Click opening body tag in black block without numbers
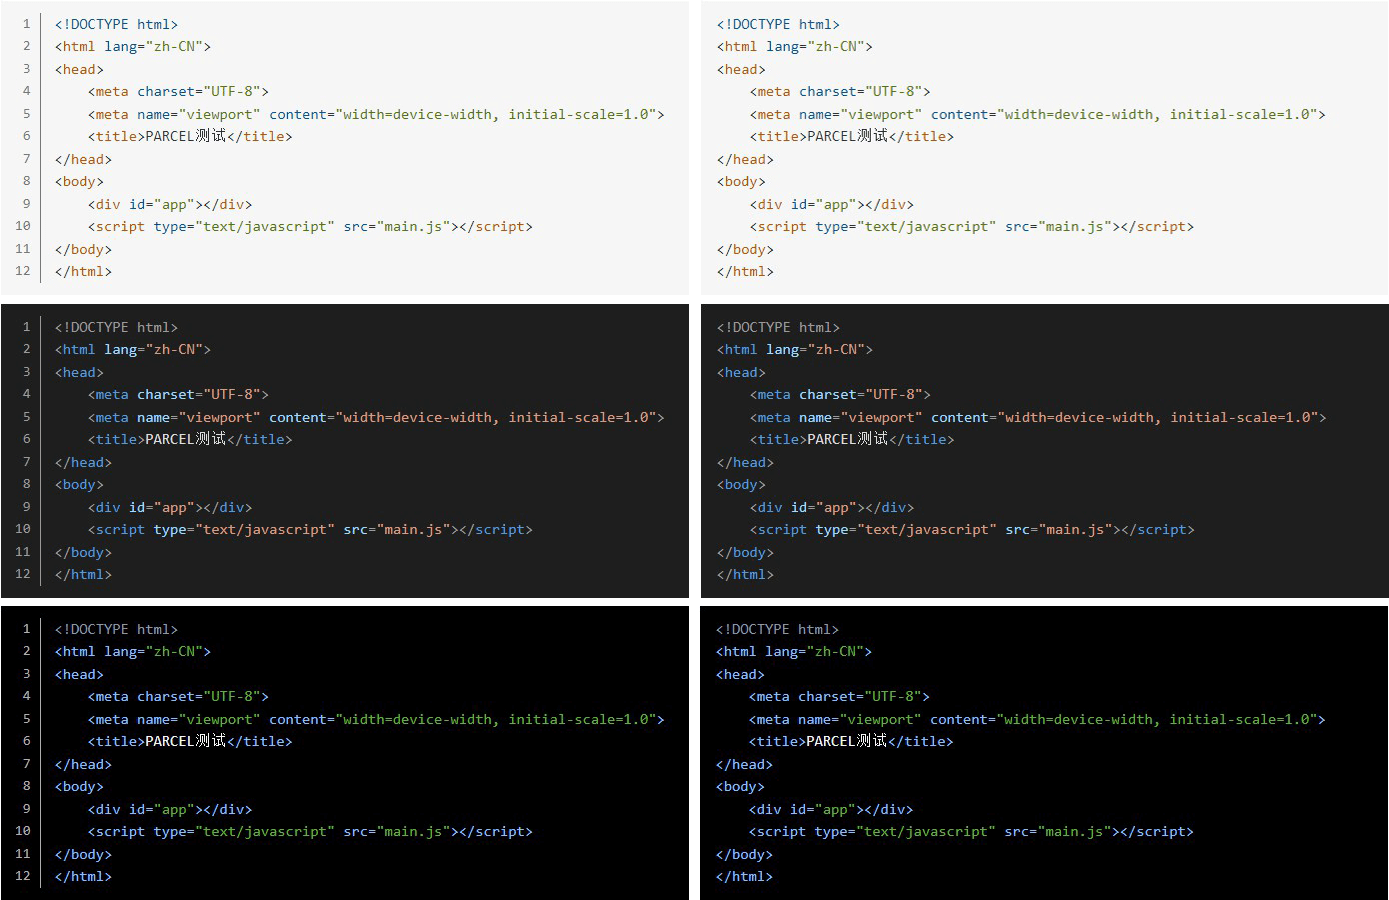This screenshot has width=1389, height=900. (x=740, y=786)
